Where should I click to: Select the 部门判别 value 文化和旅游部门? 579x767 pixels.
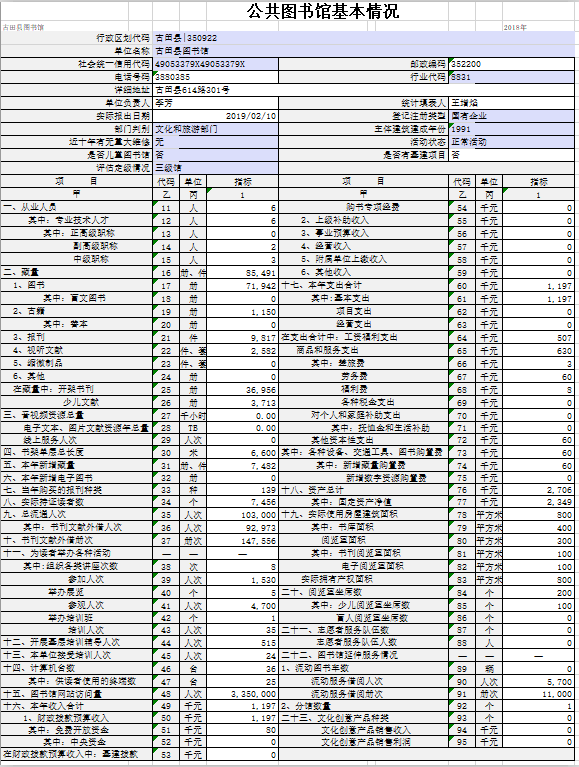(216, 129)
